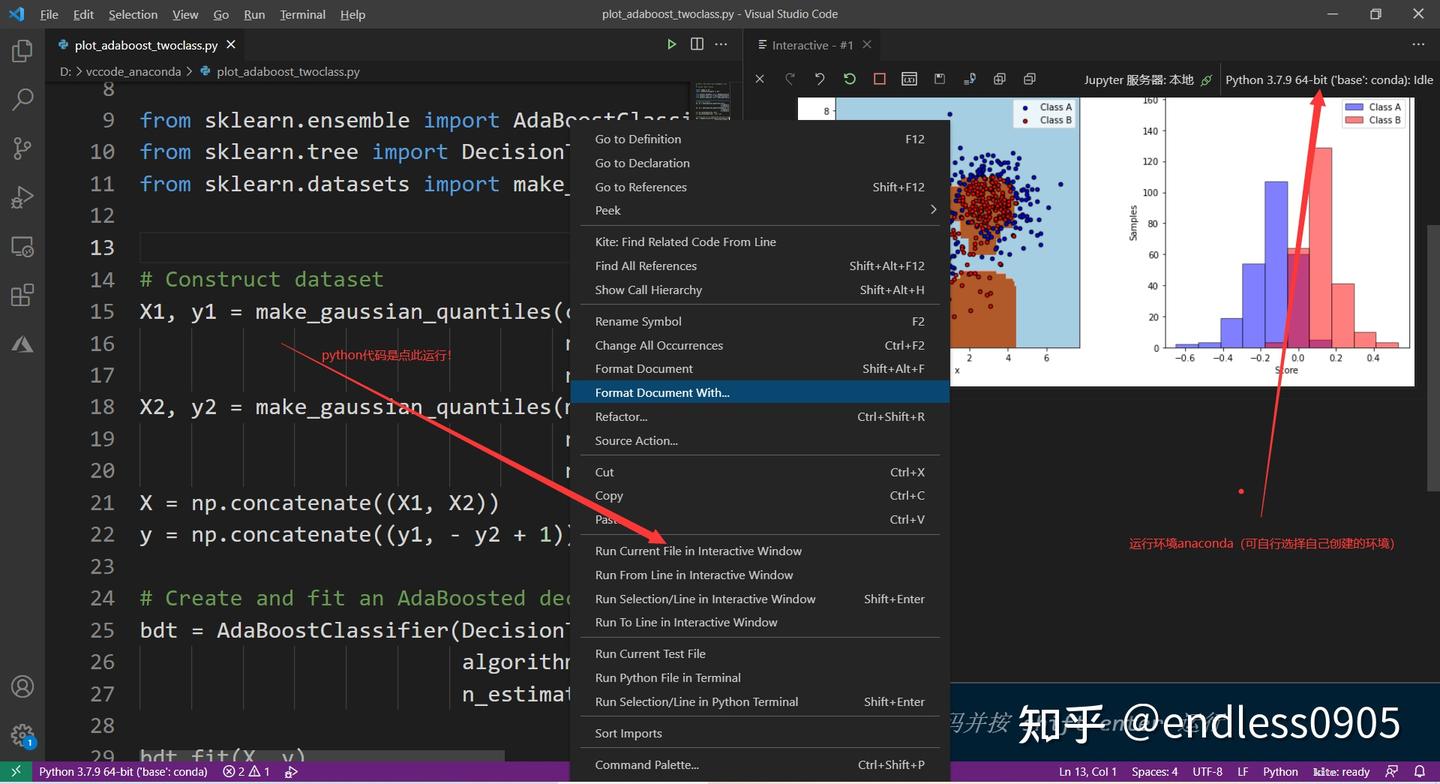
Task: Open the Extensions view
Action: click(23, 294)
